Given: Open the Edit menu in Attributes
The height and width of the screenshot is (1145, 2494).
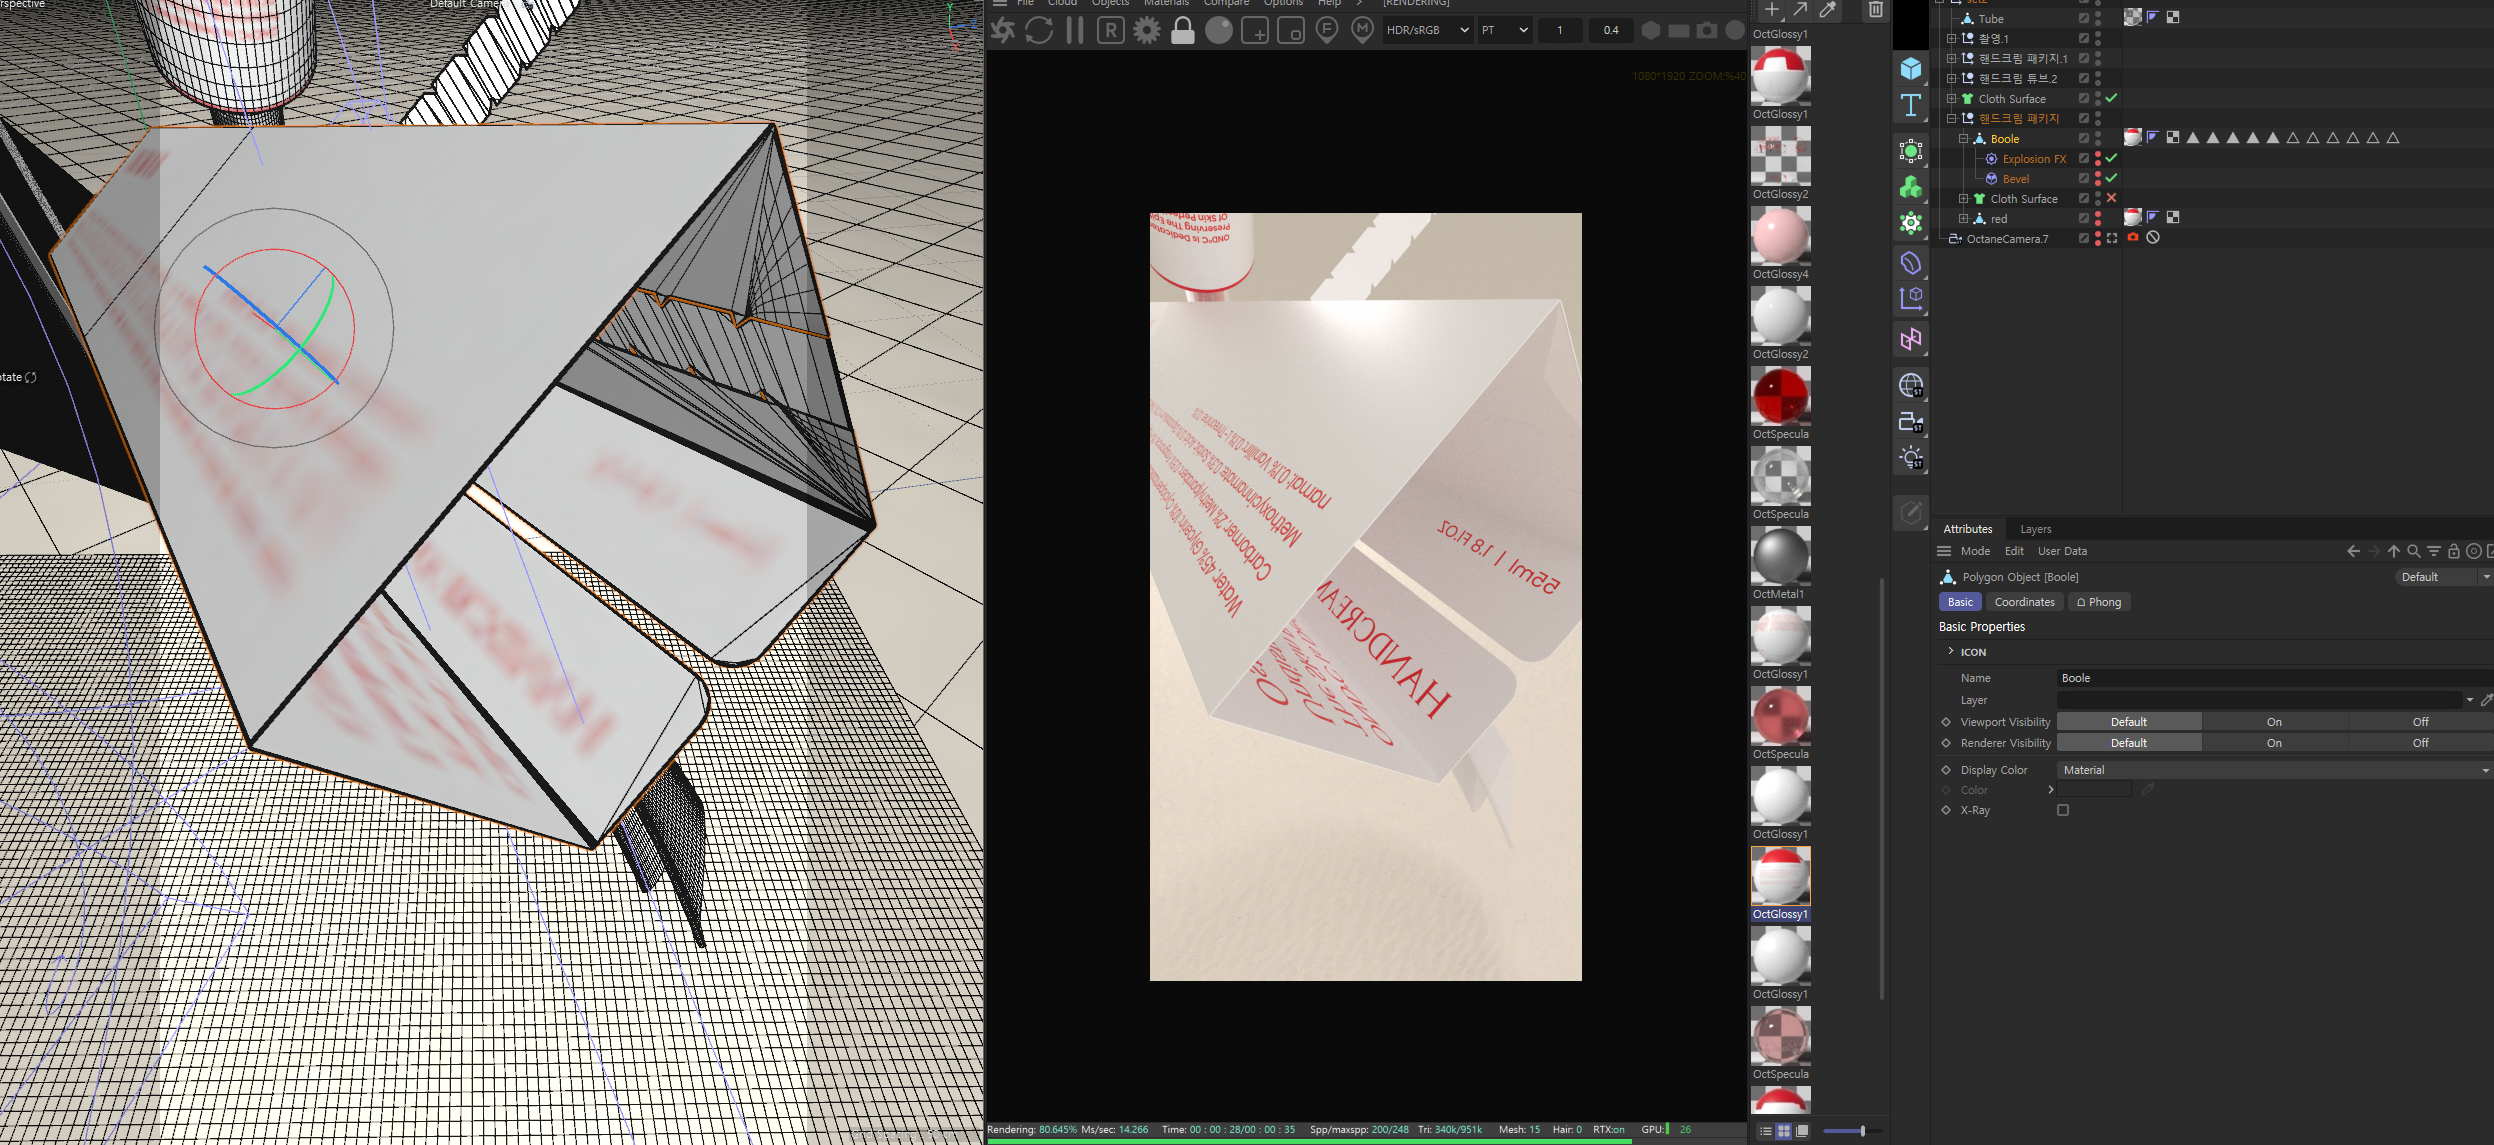Looking at the screenshot, I should tap(2014, 551).
